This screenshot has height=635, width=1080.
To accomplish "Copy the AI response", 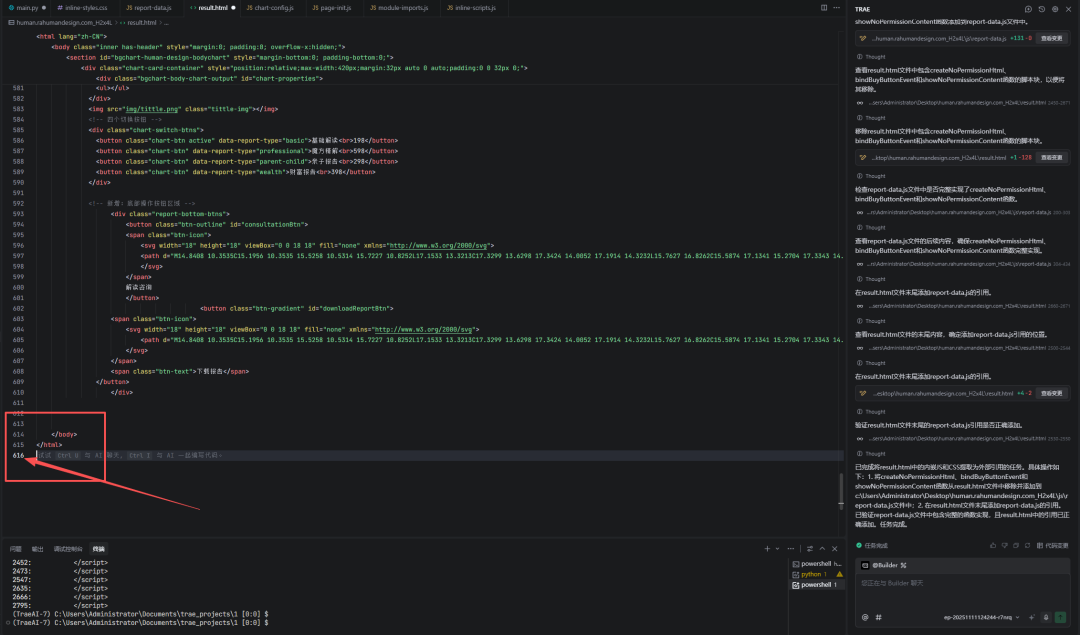I will 1016,545.
